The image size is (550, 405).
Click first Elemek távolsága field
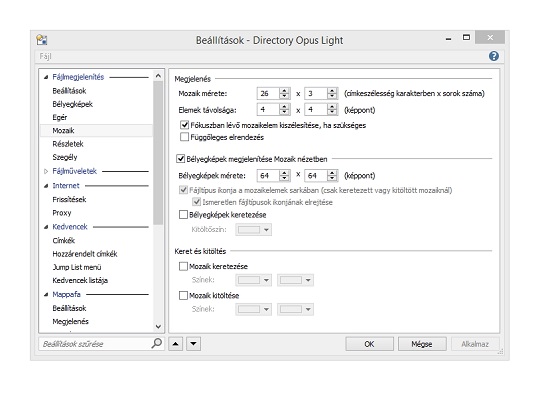pyautogui.click(x=268, y=110)
